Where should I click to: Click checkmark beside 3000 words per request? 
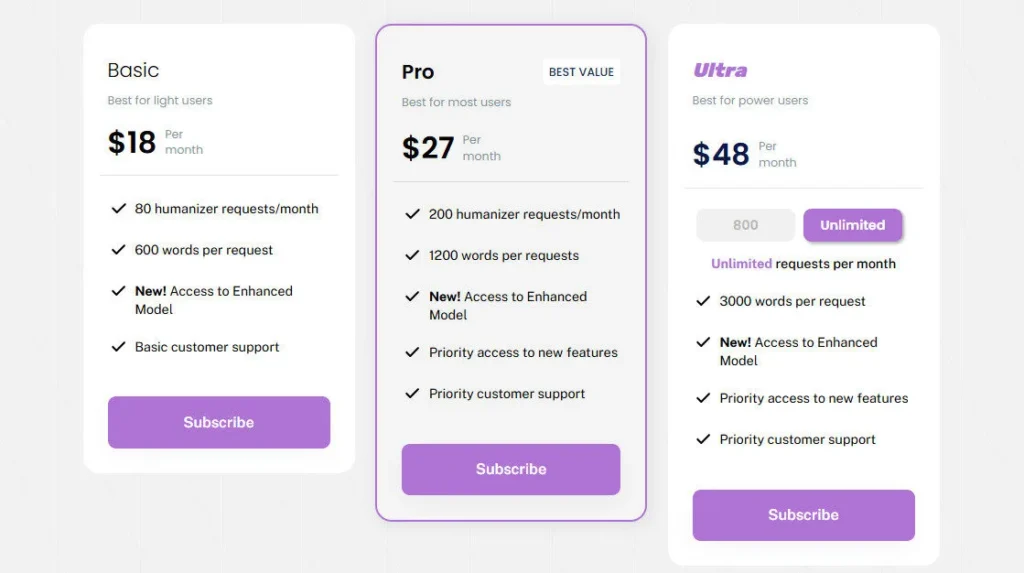(x=703, y=301)
